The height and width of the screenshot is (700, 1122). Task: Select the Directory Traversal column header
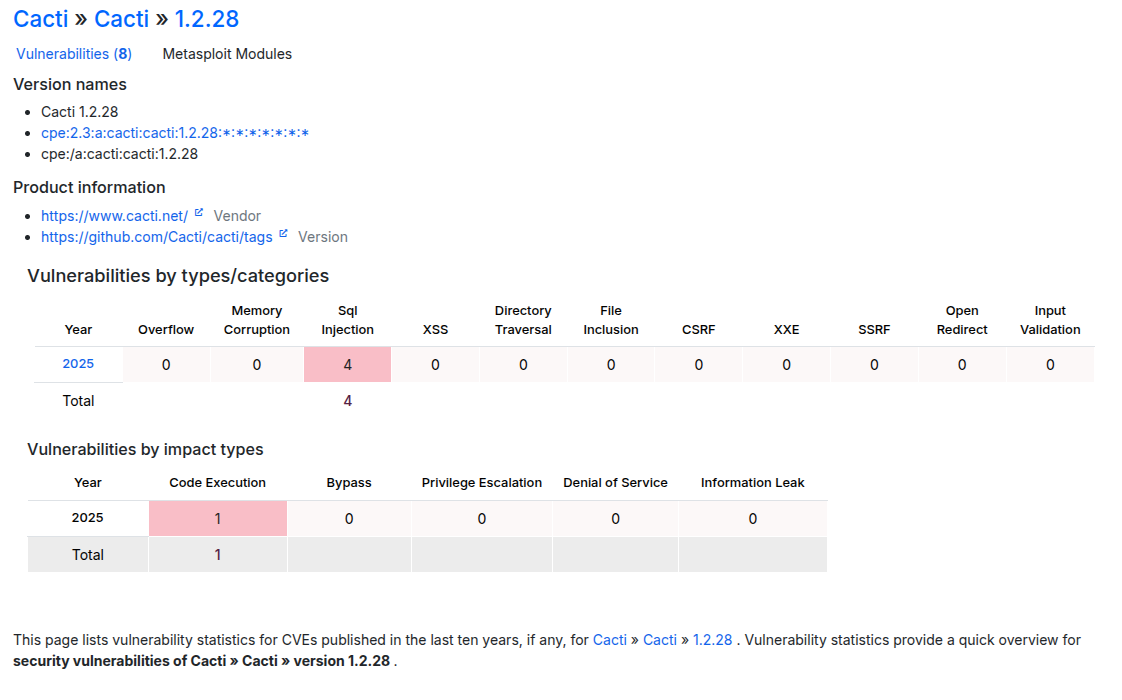click(523, 320)
